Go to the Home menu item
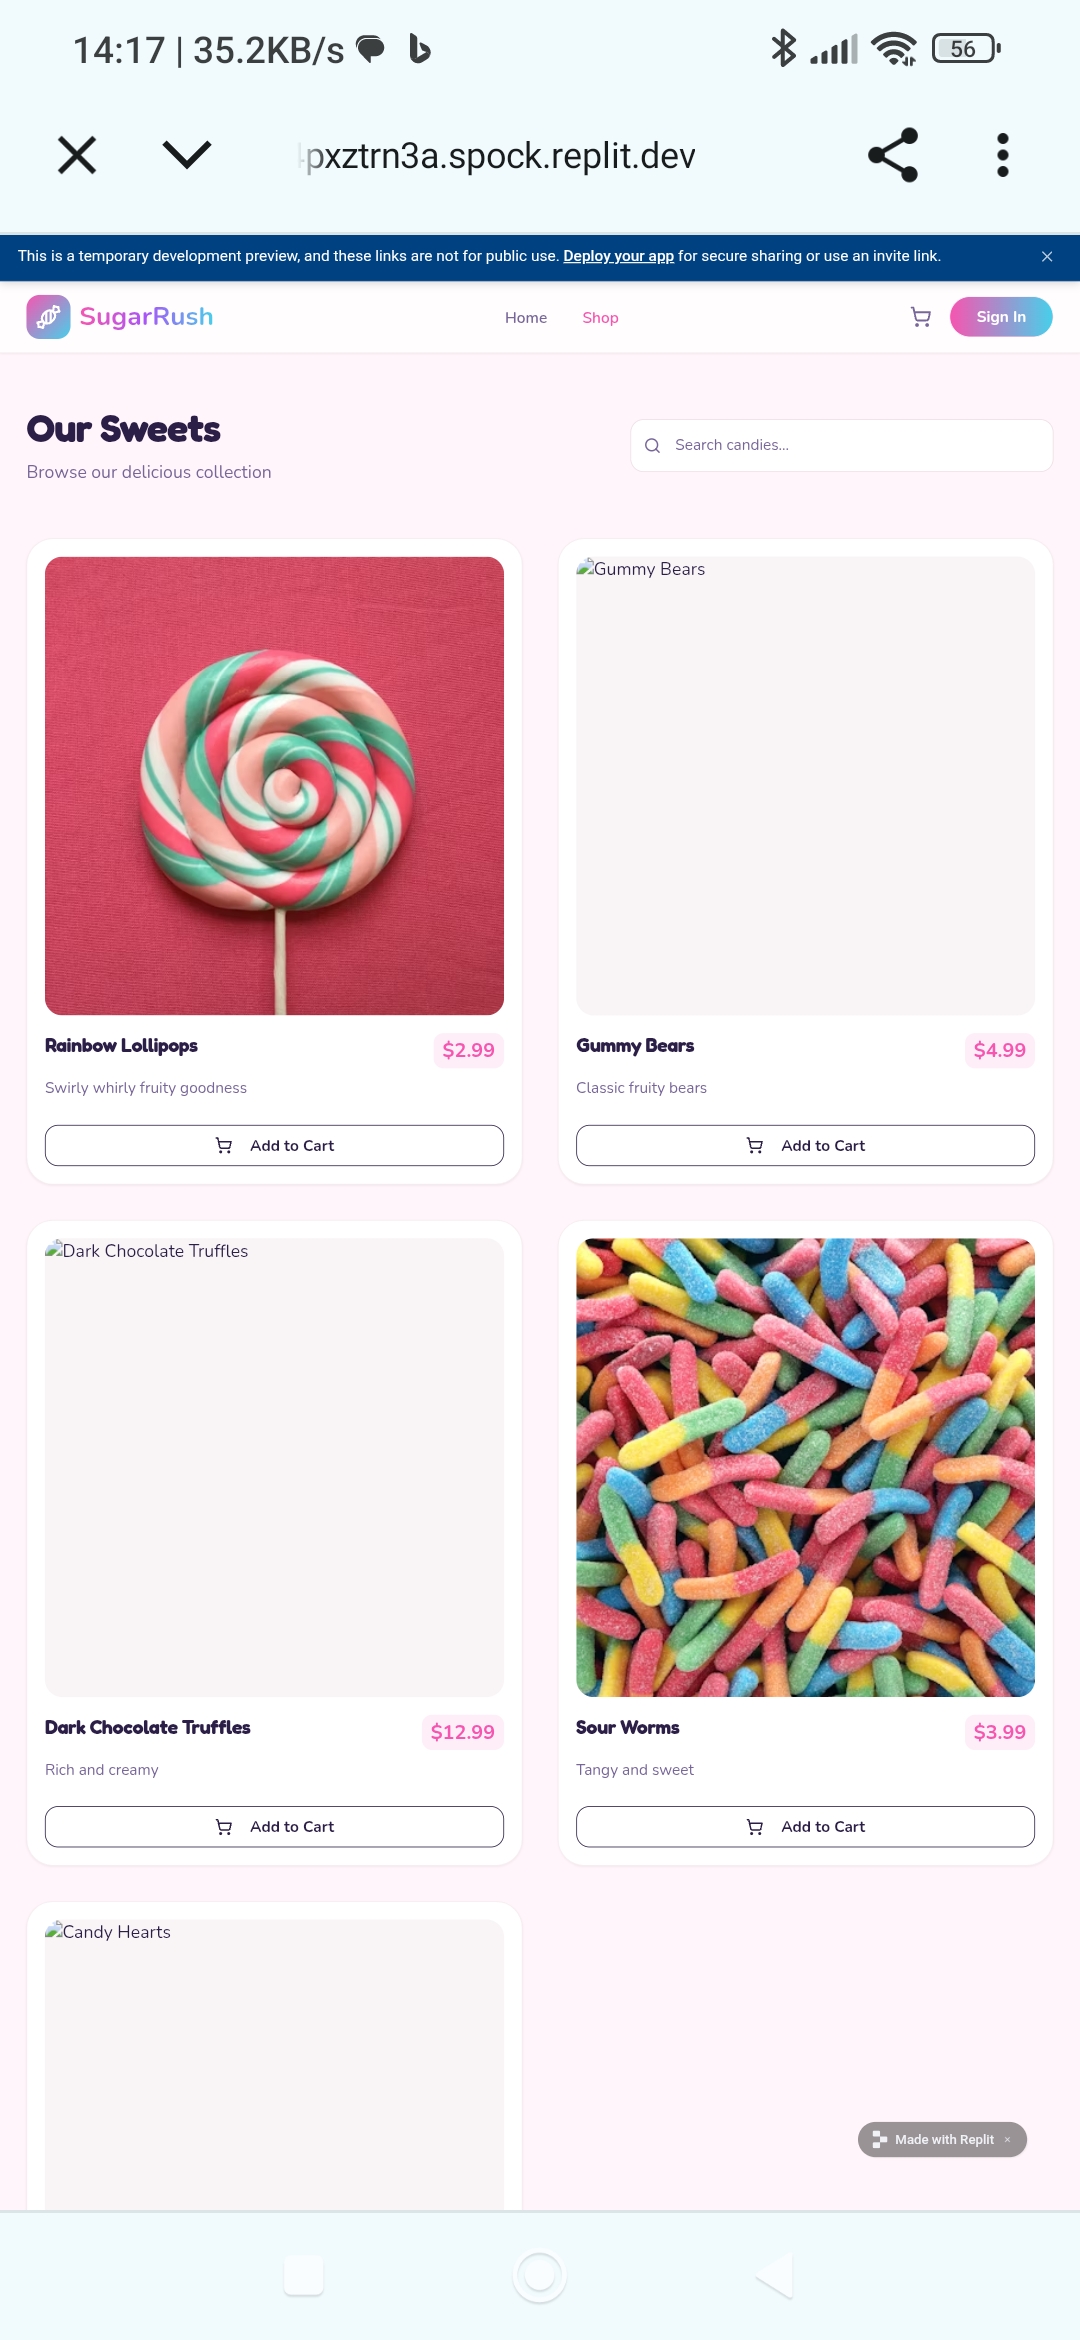 [x=526, y=318]
